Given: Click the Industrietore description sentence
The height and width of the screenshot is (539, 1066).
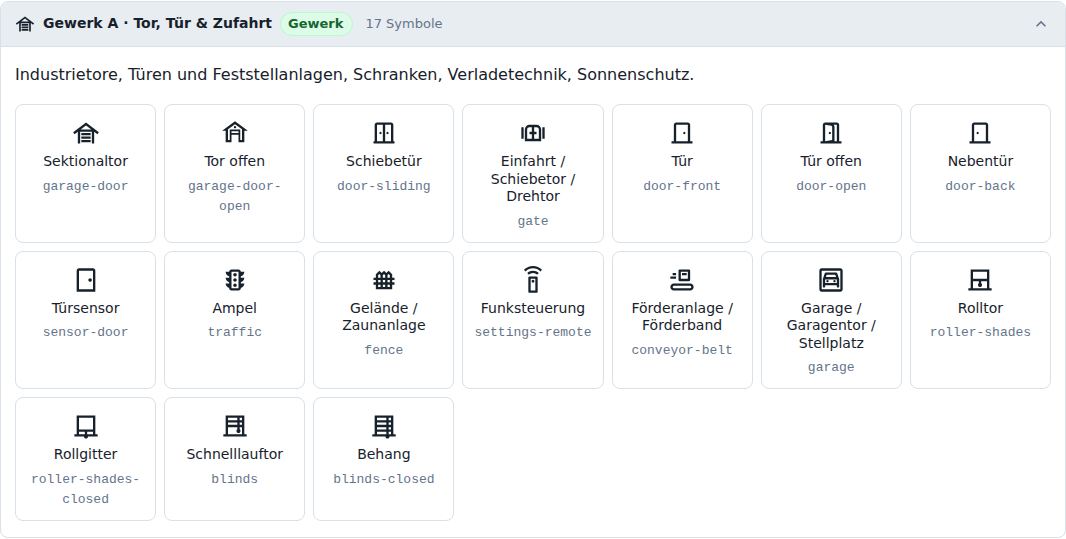Looking at the screenshot, I should 354,75.
